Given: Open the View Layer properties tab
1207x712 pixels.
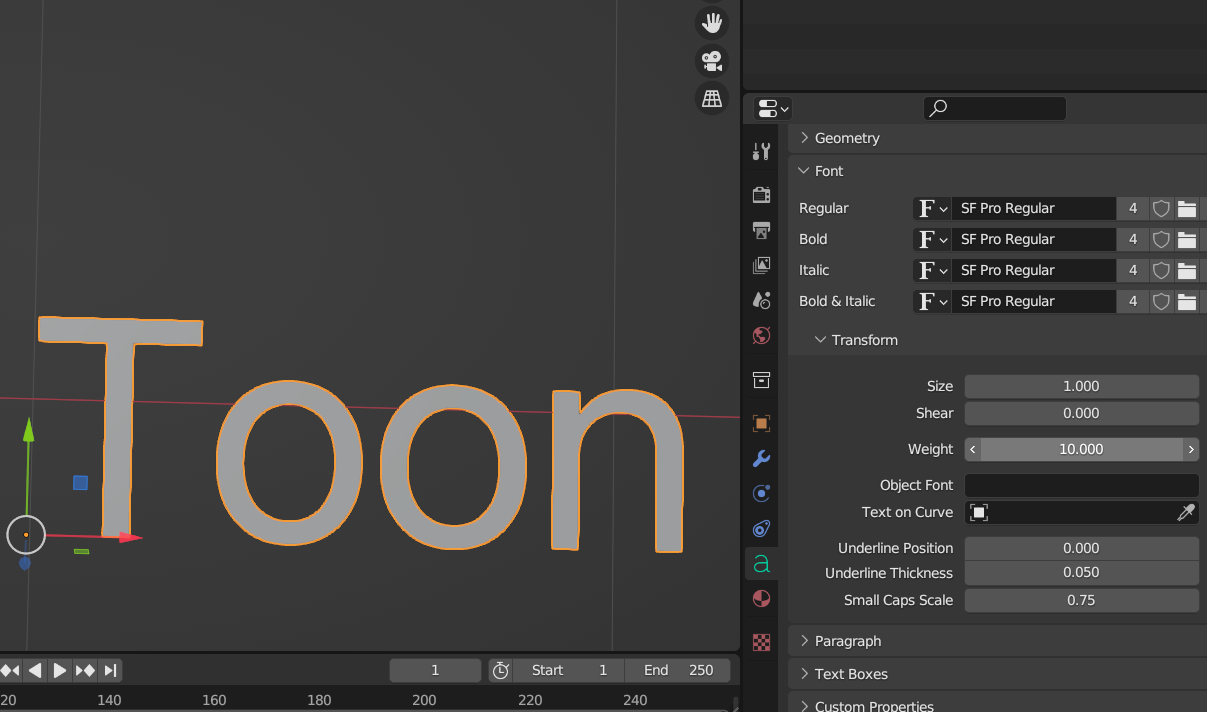Looking at the screenshot, I should tap(761, 265).
